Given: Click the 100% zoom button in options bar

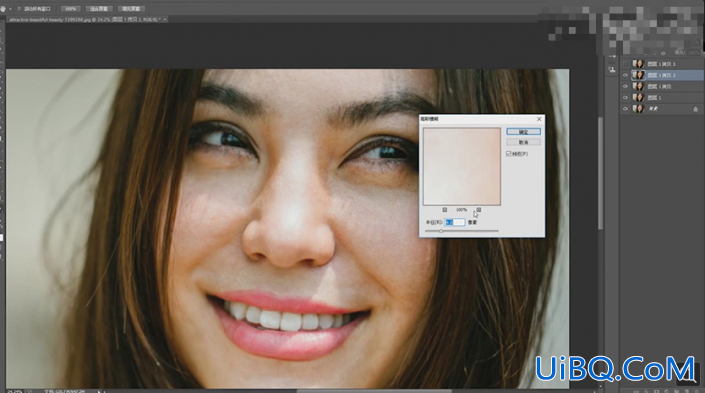Looking at the screenshot, I should tap(70, 9).
